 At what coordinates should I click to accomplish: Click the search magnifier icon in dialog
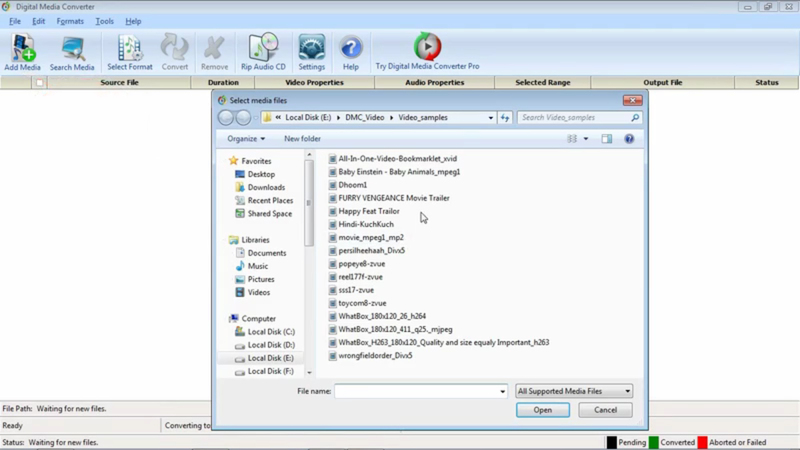[x=635, y=118]
